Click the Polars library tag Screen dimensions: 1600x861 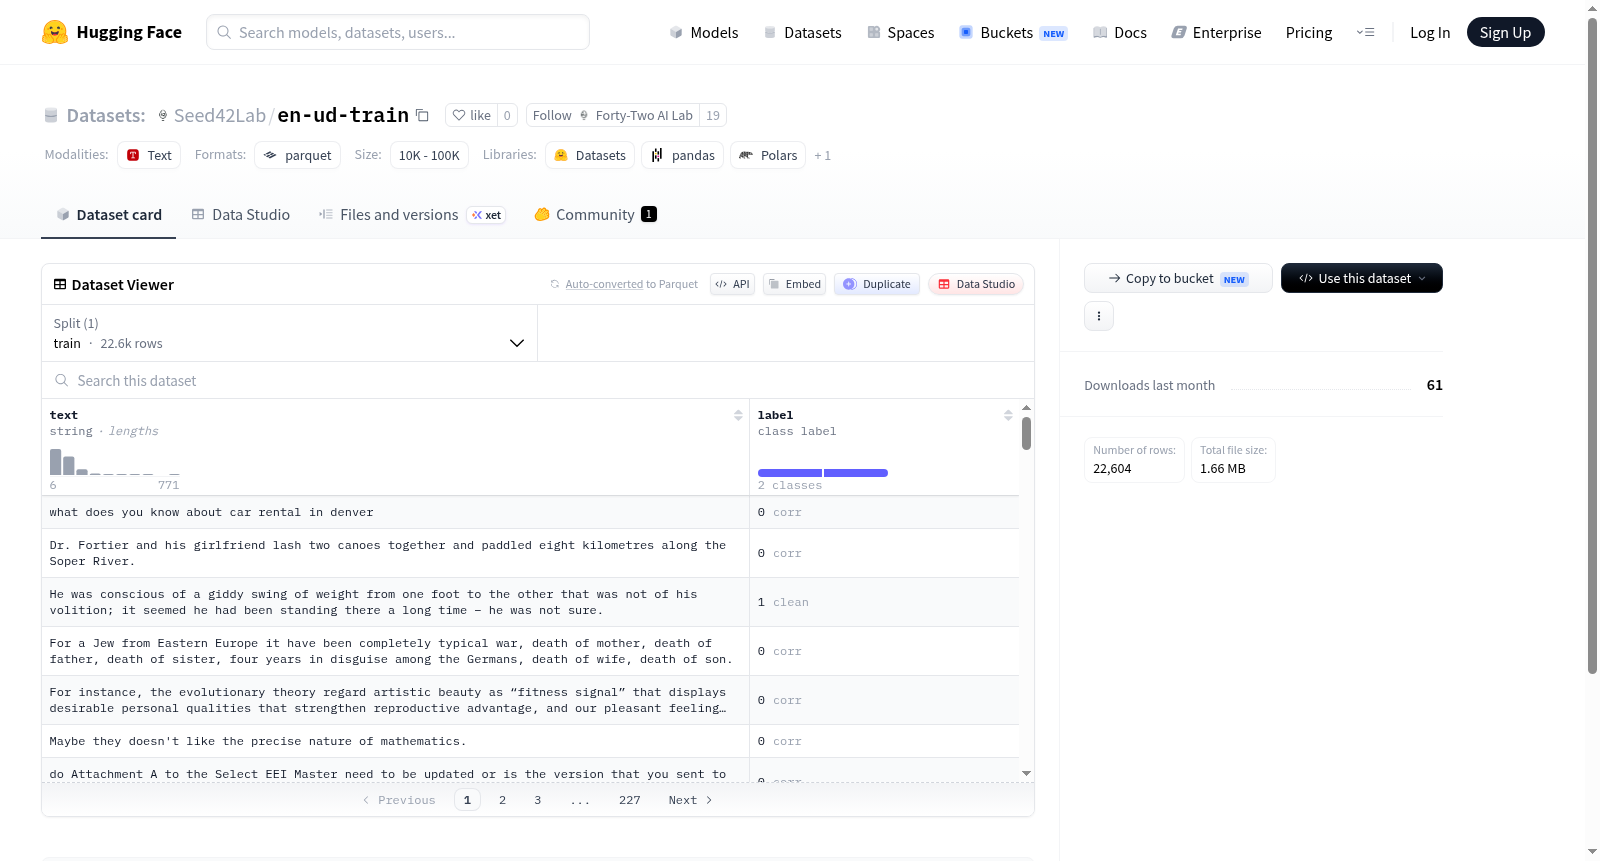click(x=768, y=155)
